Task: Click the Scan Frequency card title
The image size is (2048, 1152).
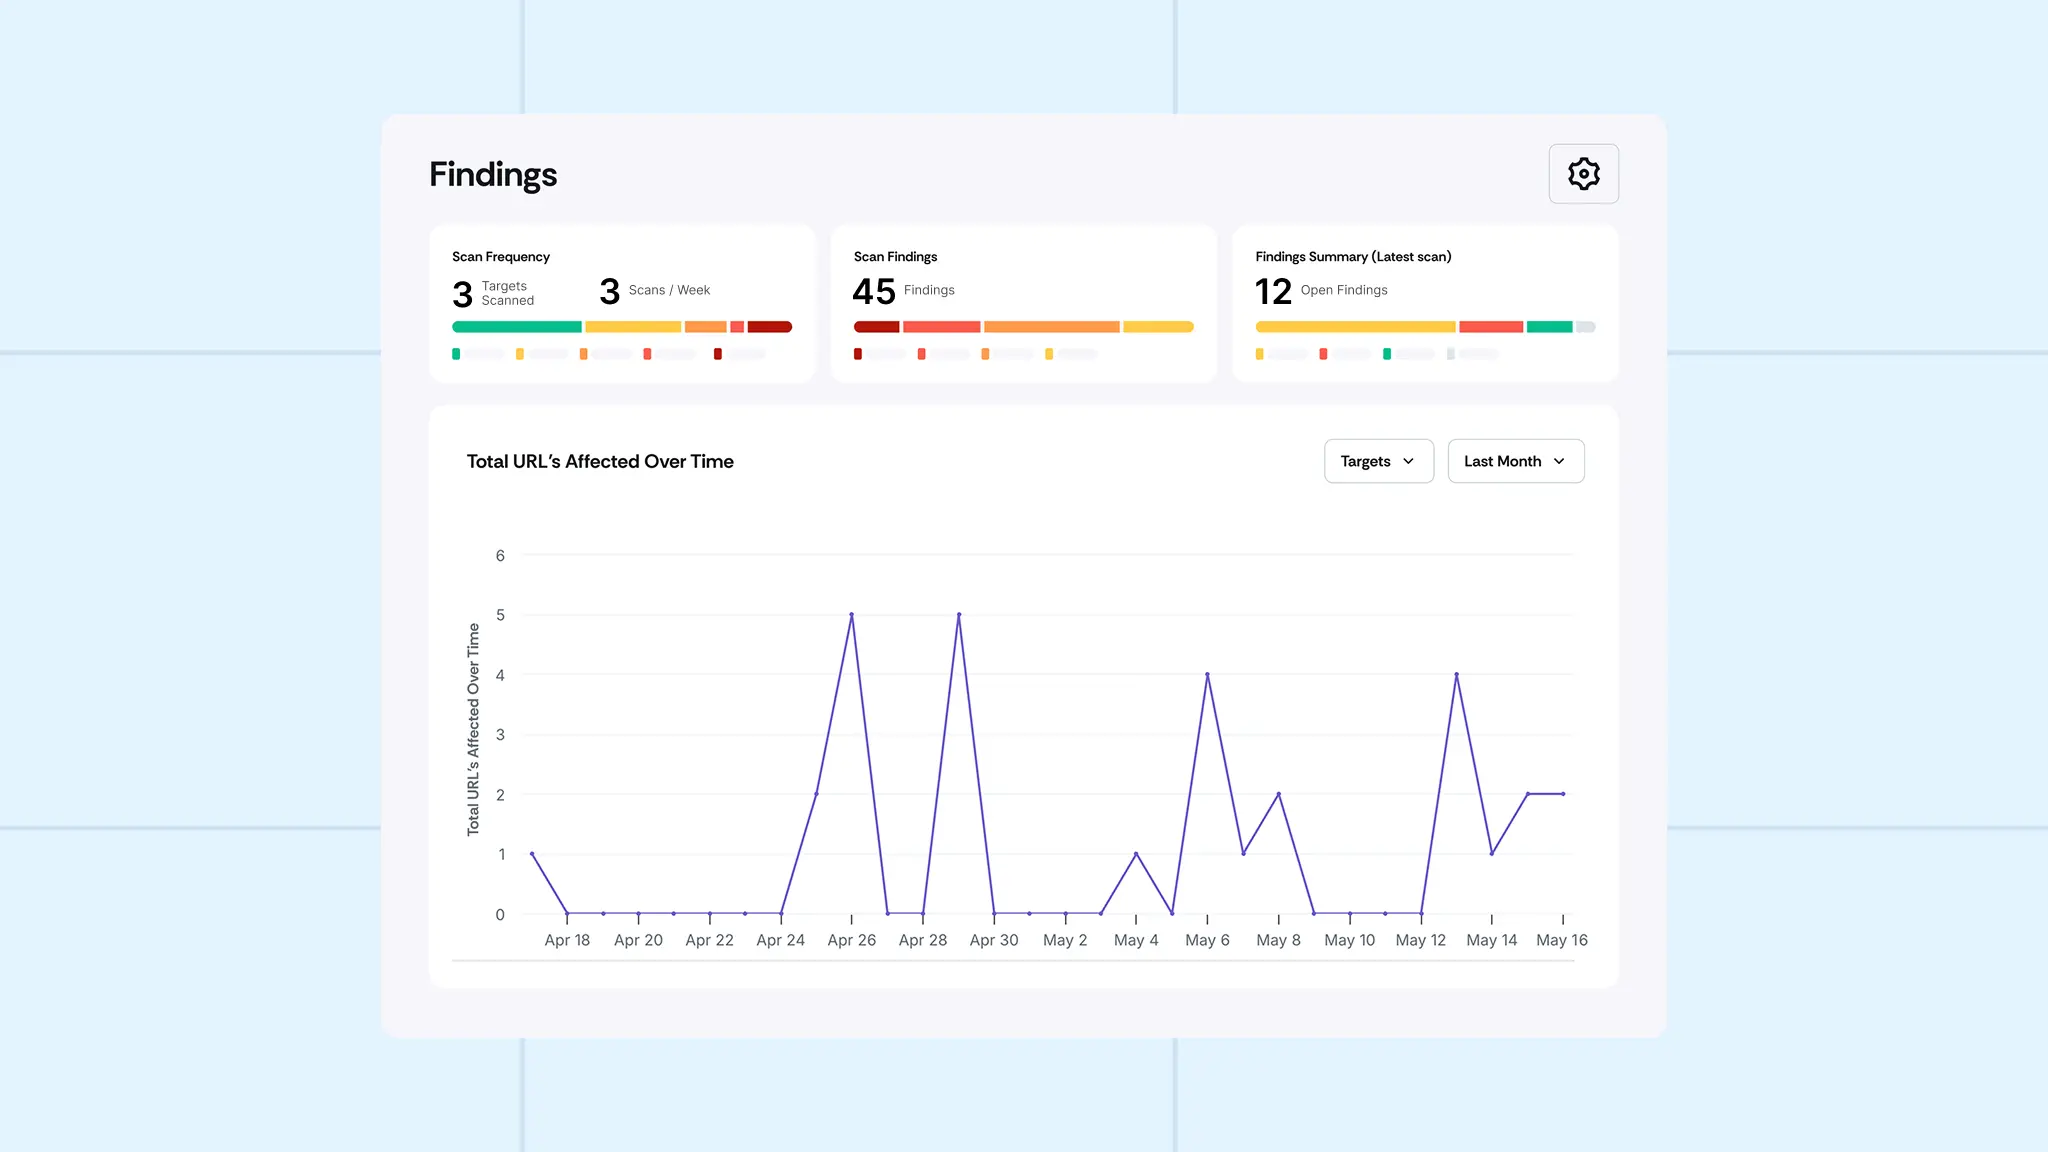Action: tap(501, 257)
